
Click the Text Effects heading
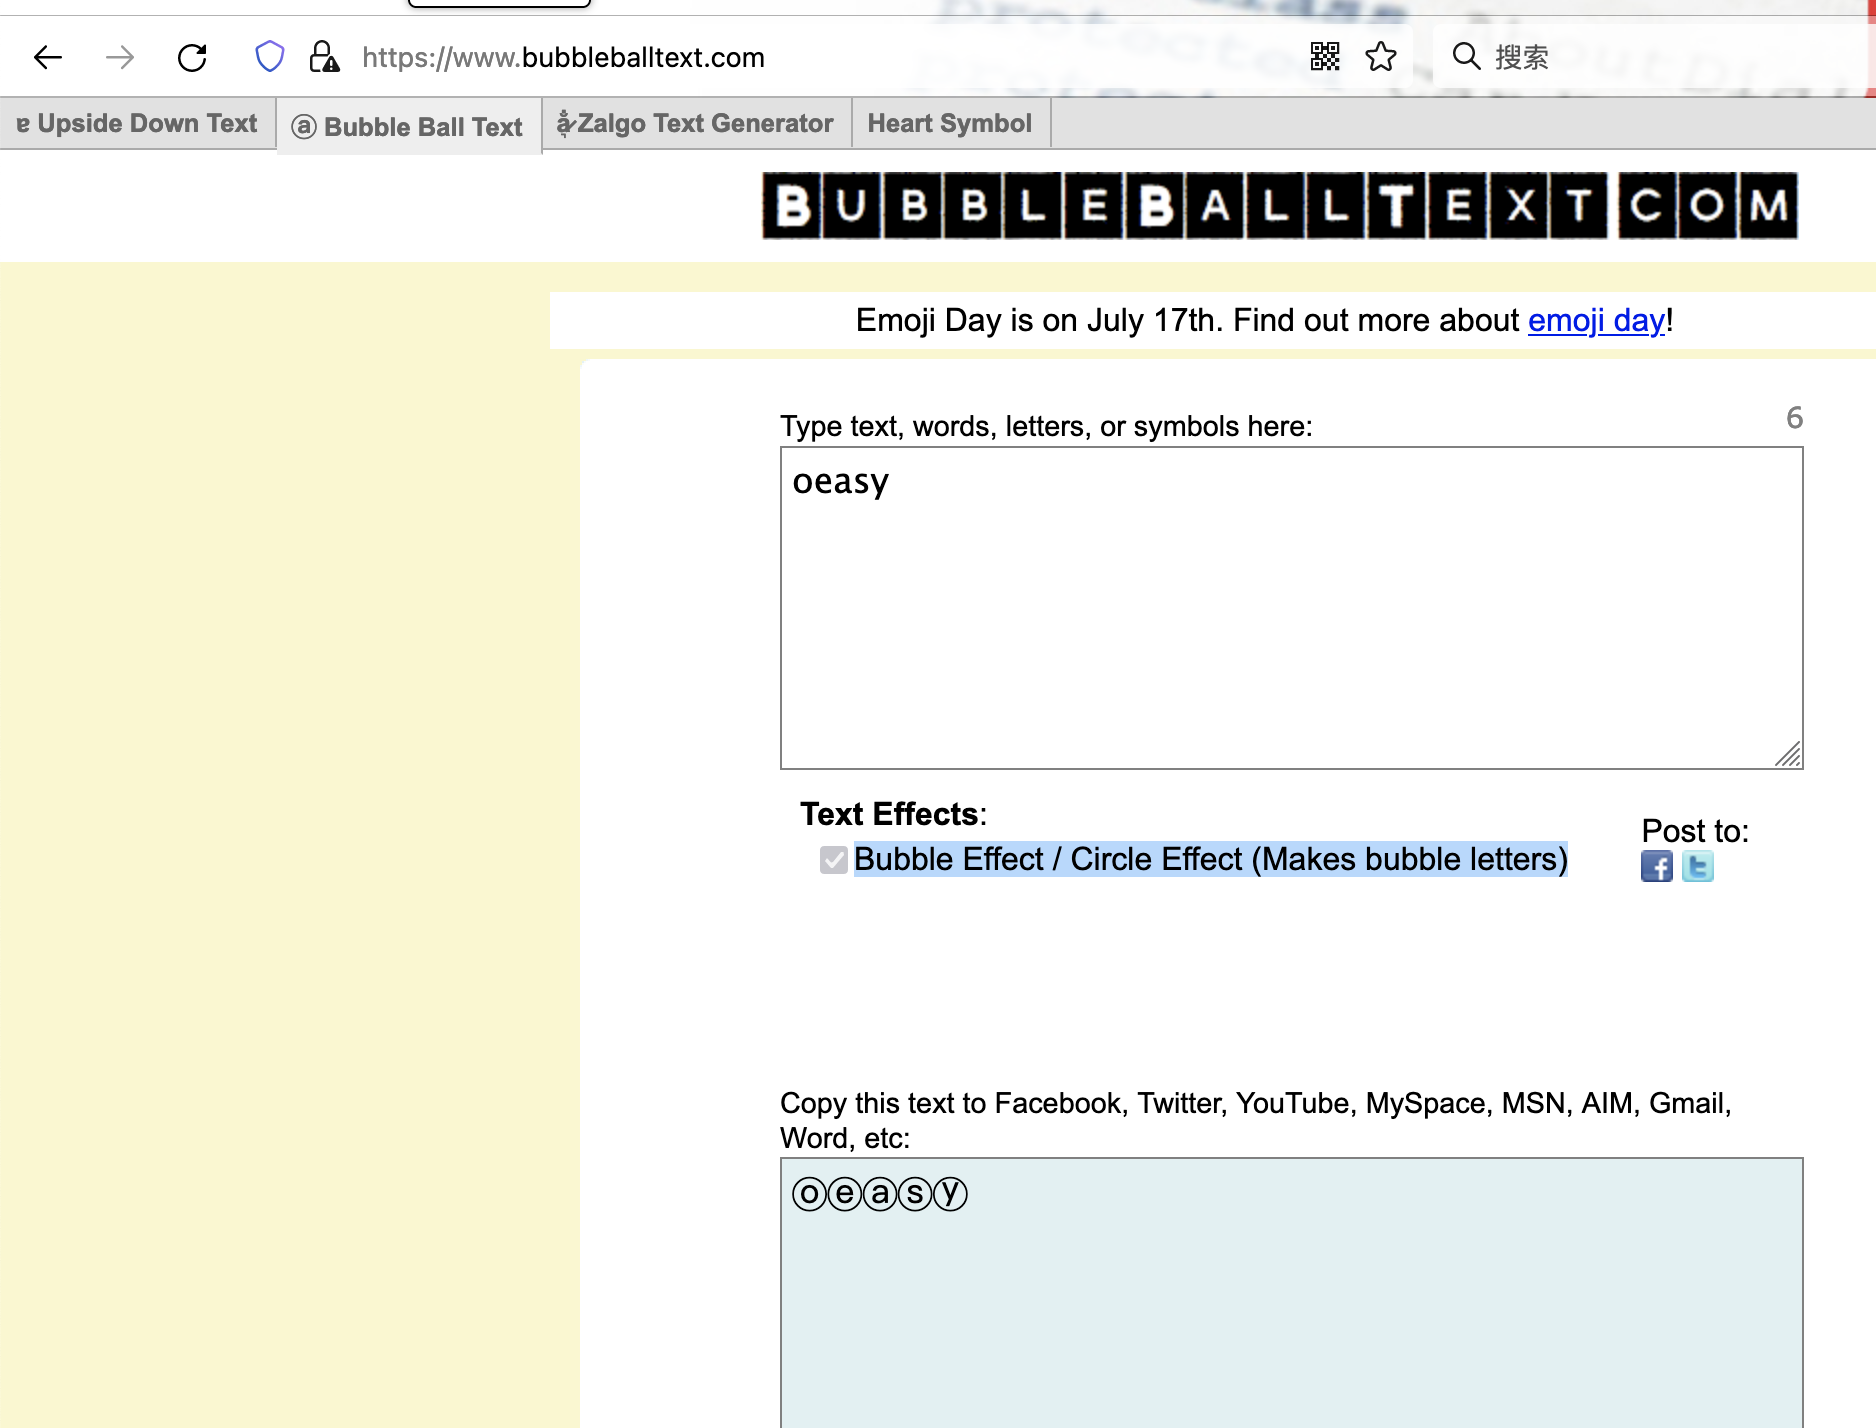pyautogui.click(x=893, y=814)
